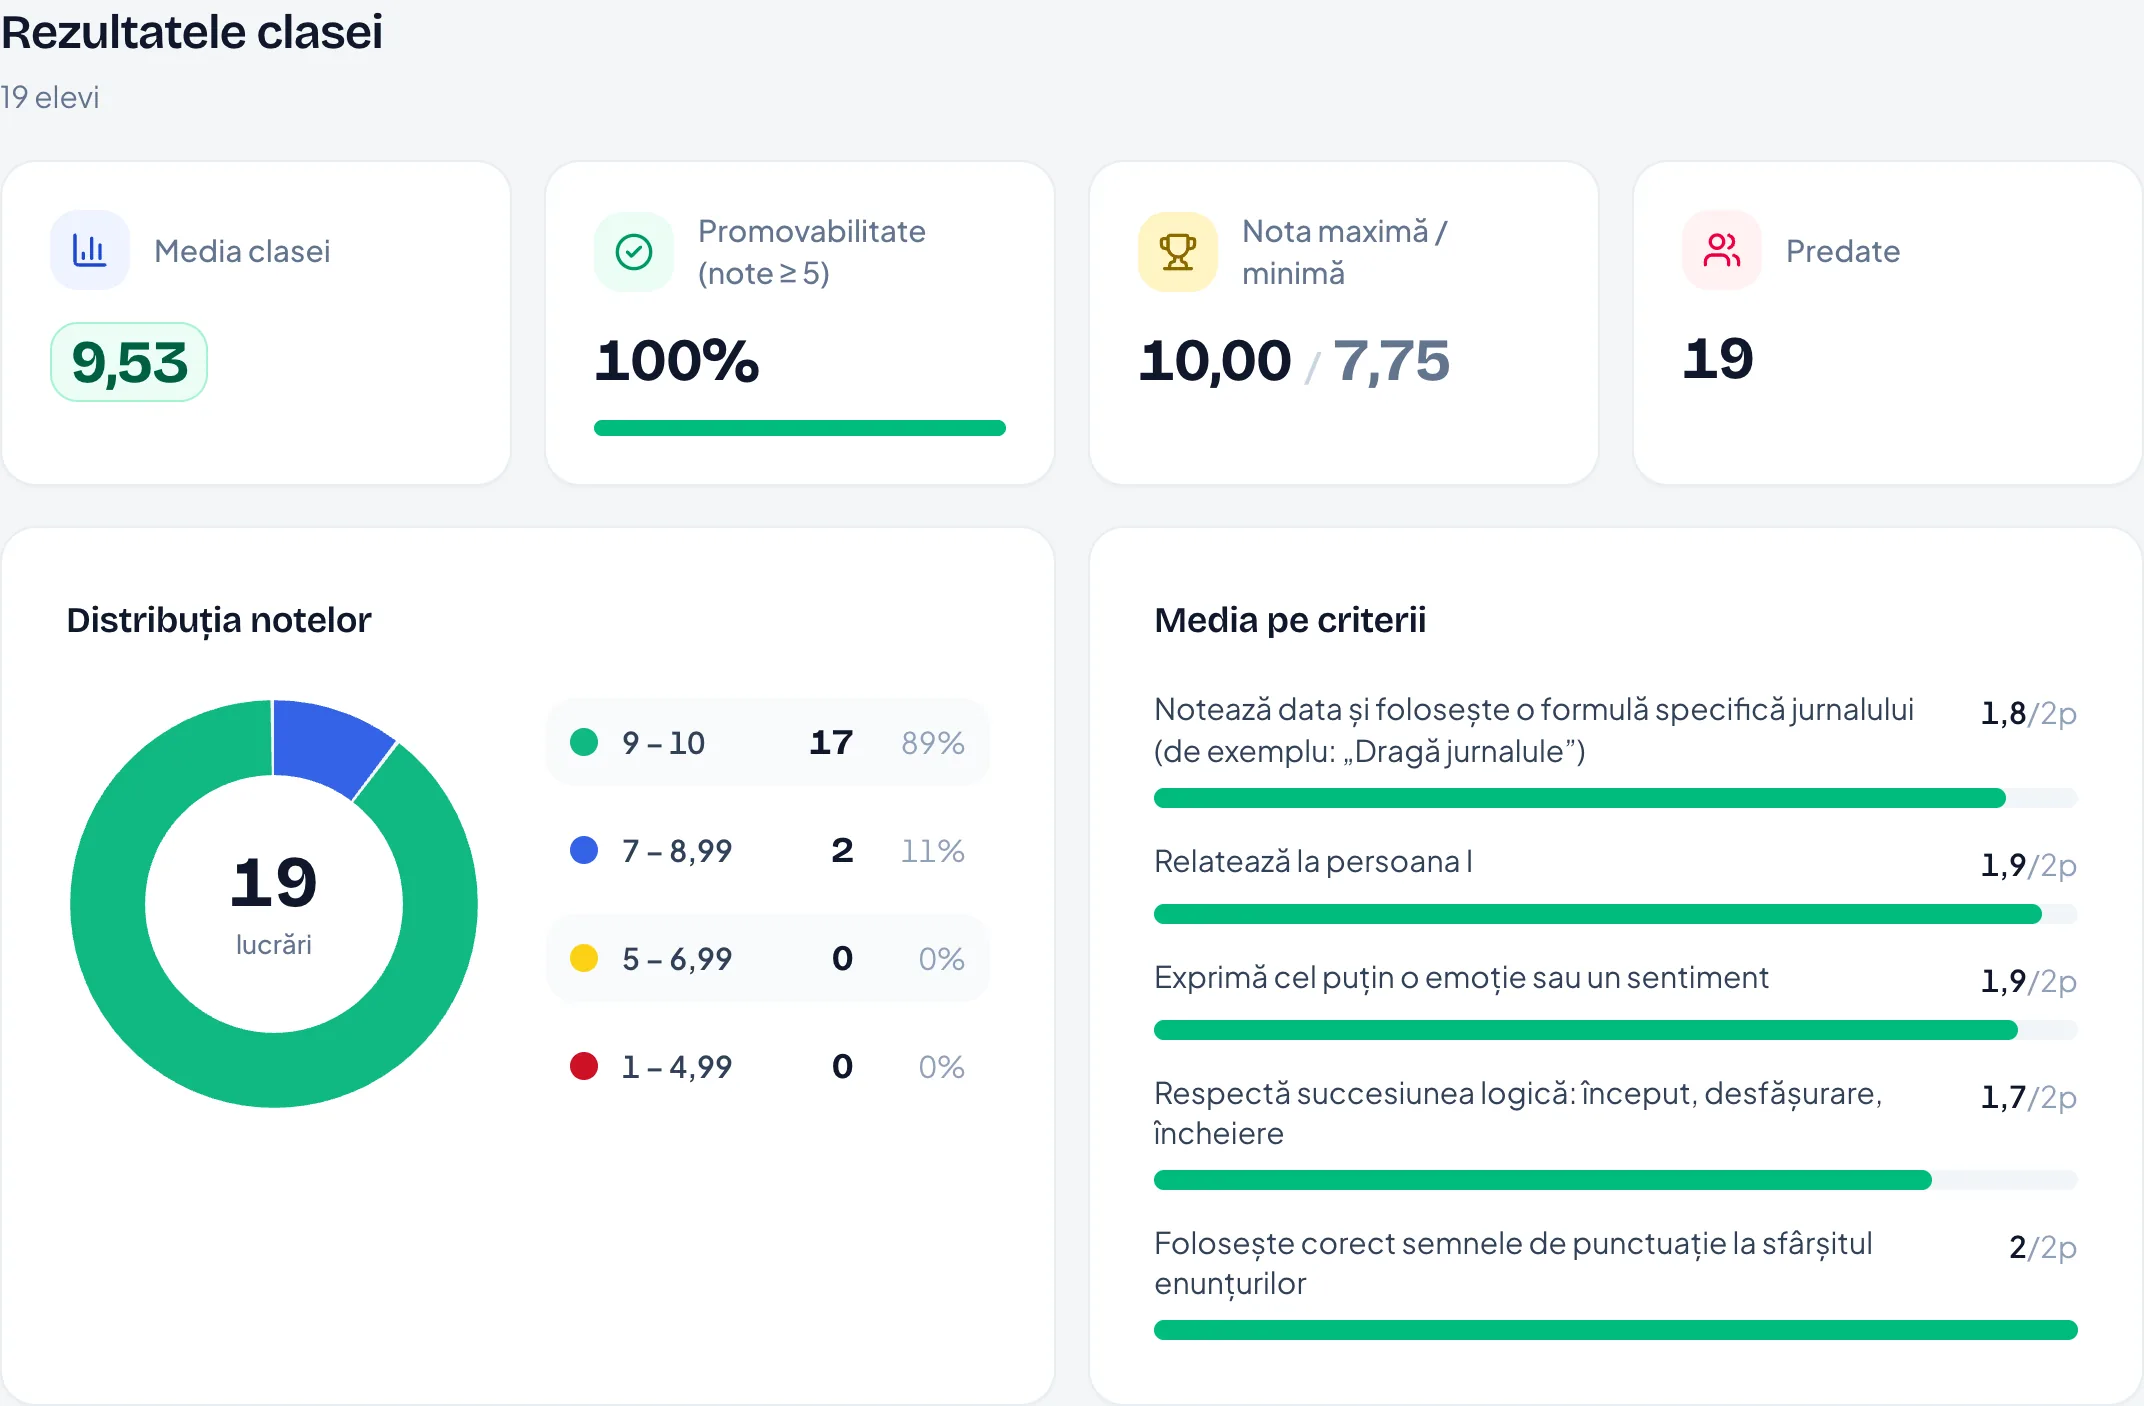2144x1406 pixels.
Task: Click the 'Notează data și folosește' criterion text
Action: [x=1534, y=730]
